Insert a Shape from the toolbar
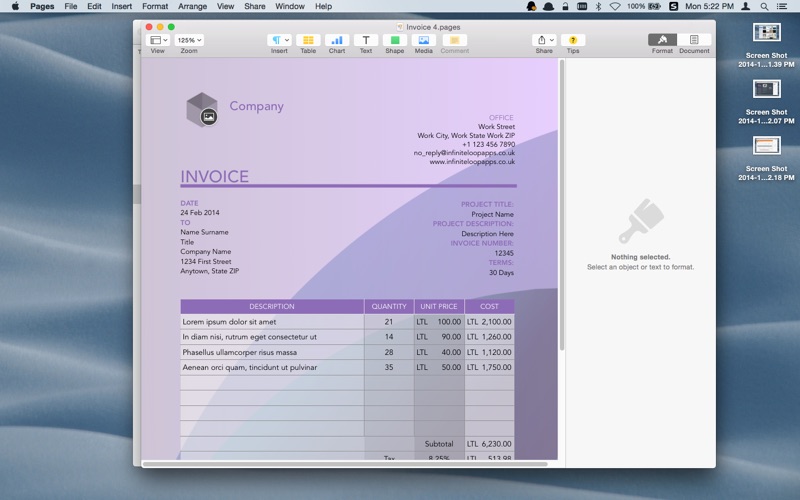 point(394,40)
